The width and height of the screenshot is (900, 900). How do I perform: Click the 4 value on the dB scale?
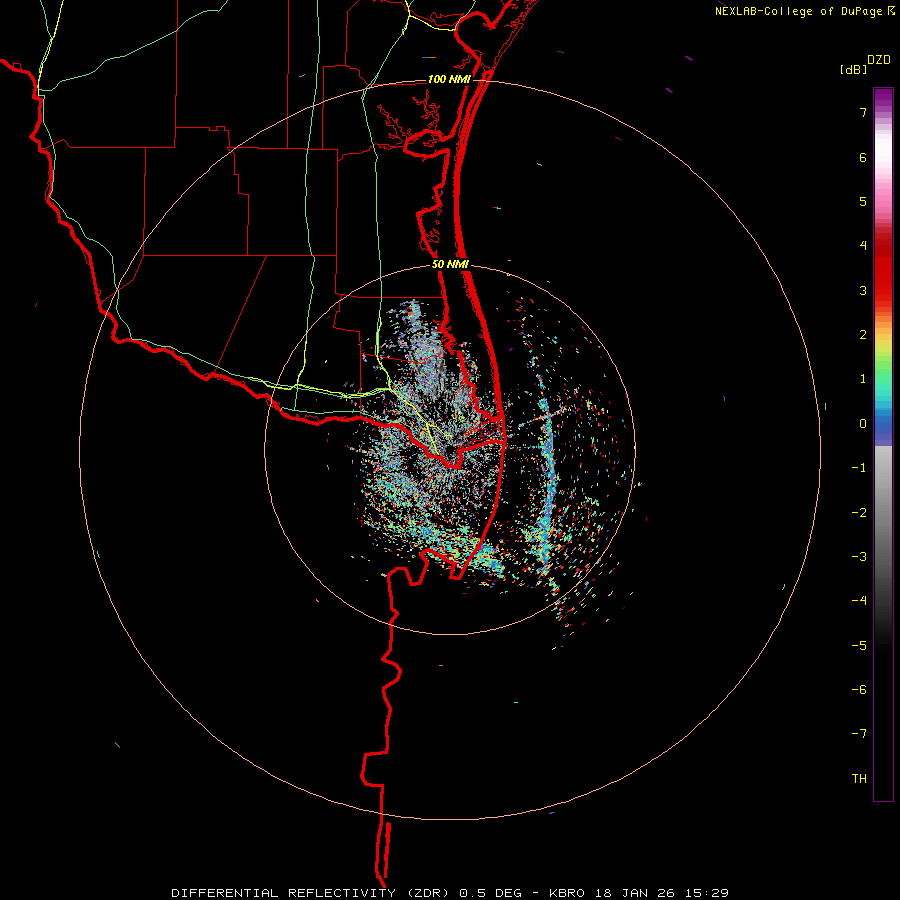[863, 246]
